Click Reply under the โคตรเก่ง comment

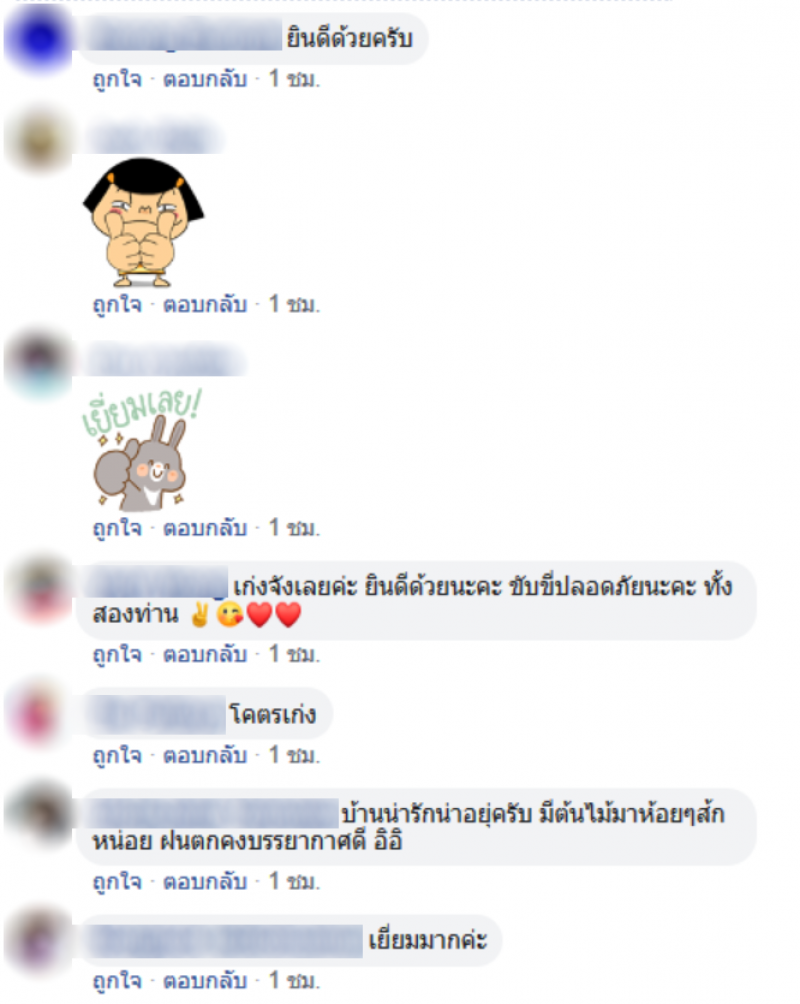click(205, 756)
